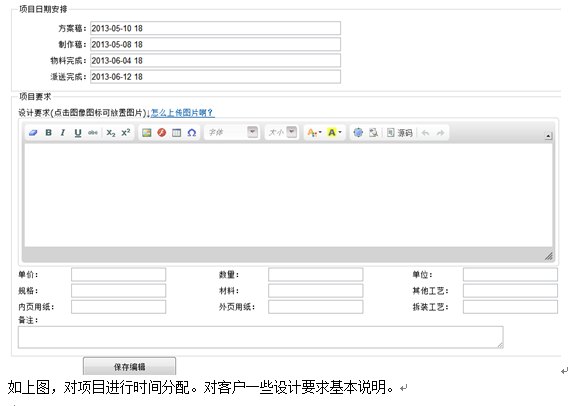Focus the 拆装工艺 input field

[510, 307]
